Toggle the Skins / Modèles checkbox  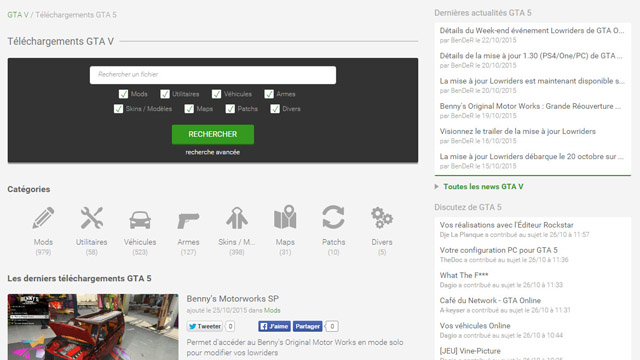click(118, 109)
